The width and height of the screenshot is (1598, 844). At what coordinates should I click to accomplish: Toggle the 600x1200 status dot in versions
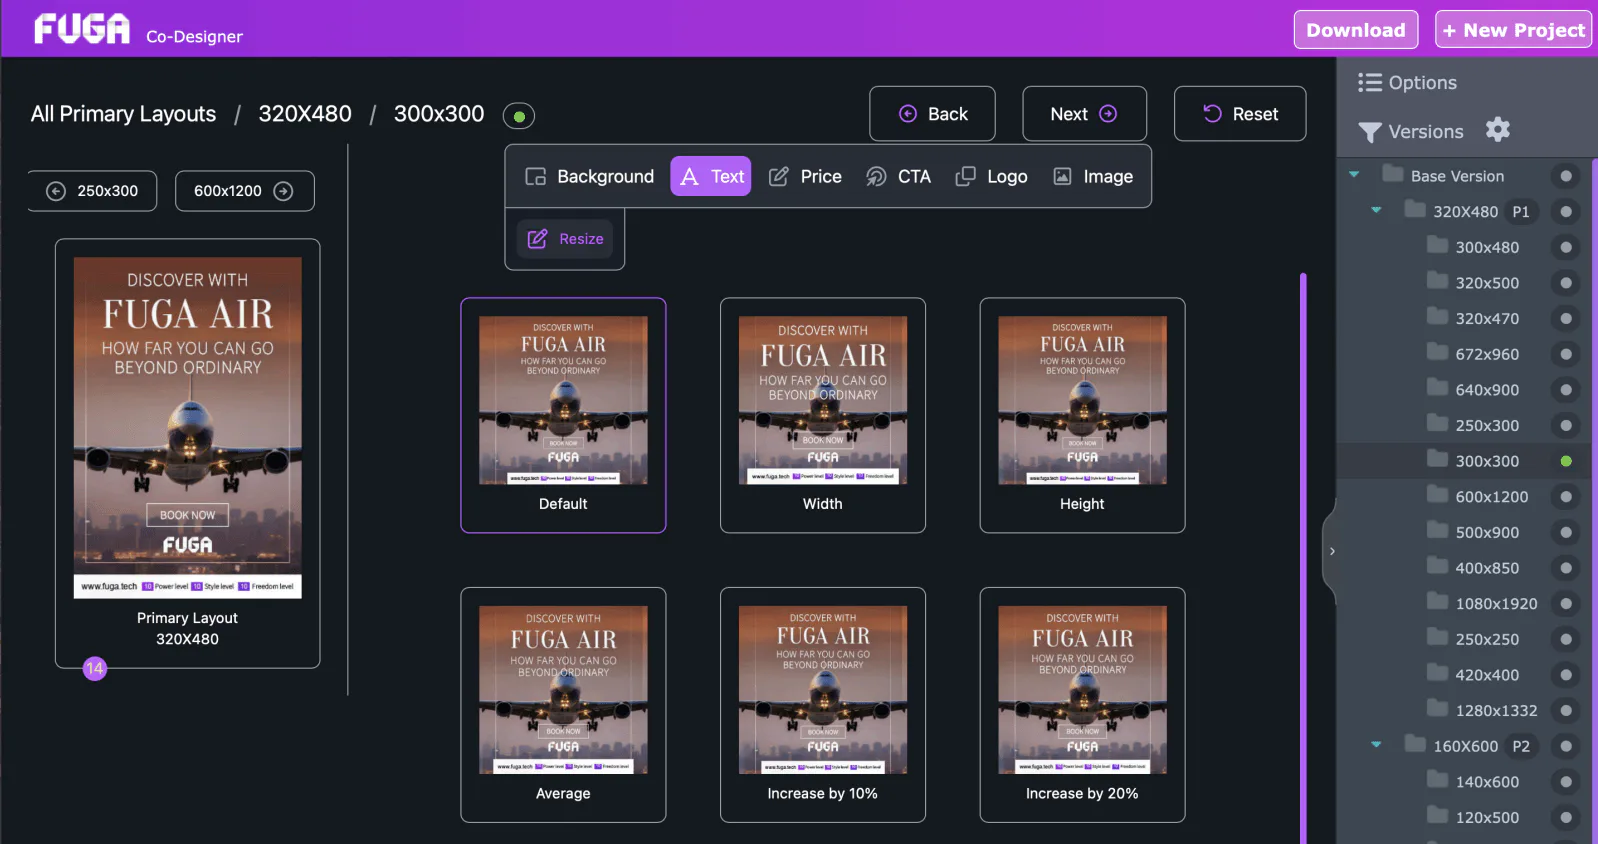[x=1566, y=497]
